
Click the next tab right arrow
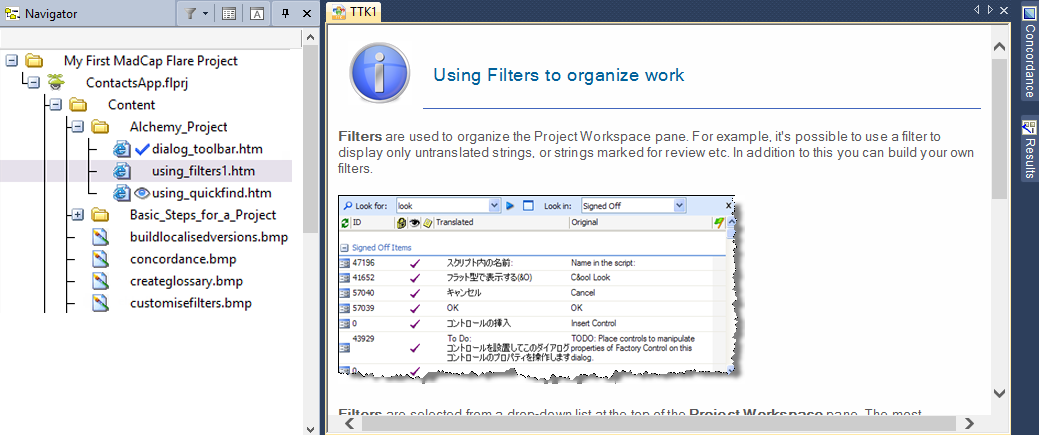[990, 9]
